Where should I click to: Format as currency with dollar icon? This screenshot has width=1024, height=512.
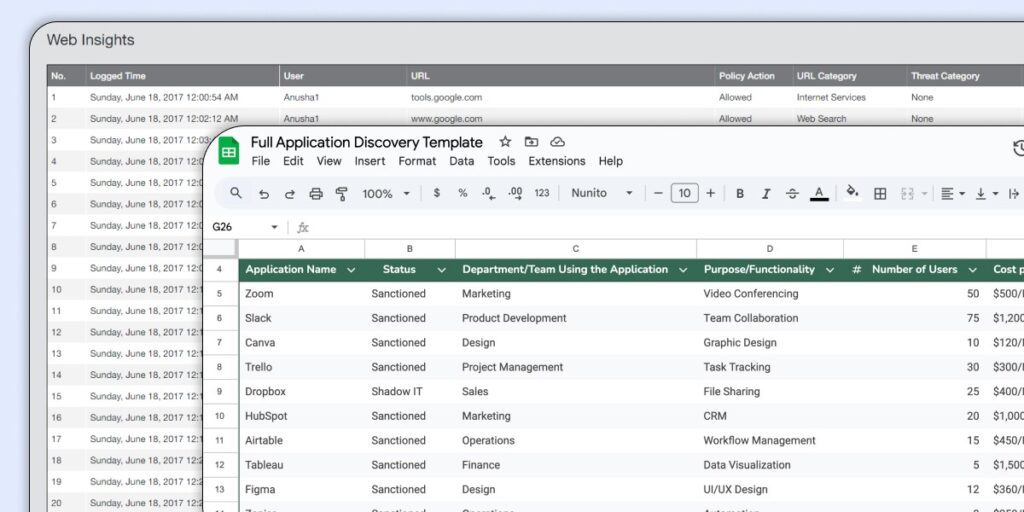tap(436, 193)
